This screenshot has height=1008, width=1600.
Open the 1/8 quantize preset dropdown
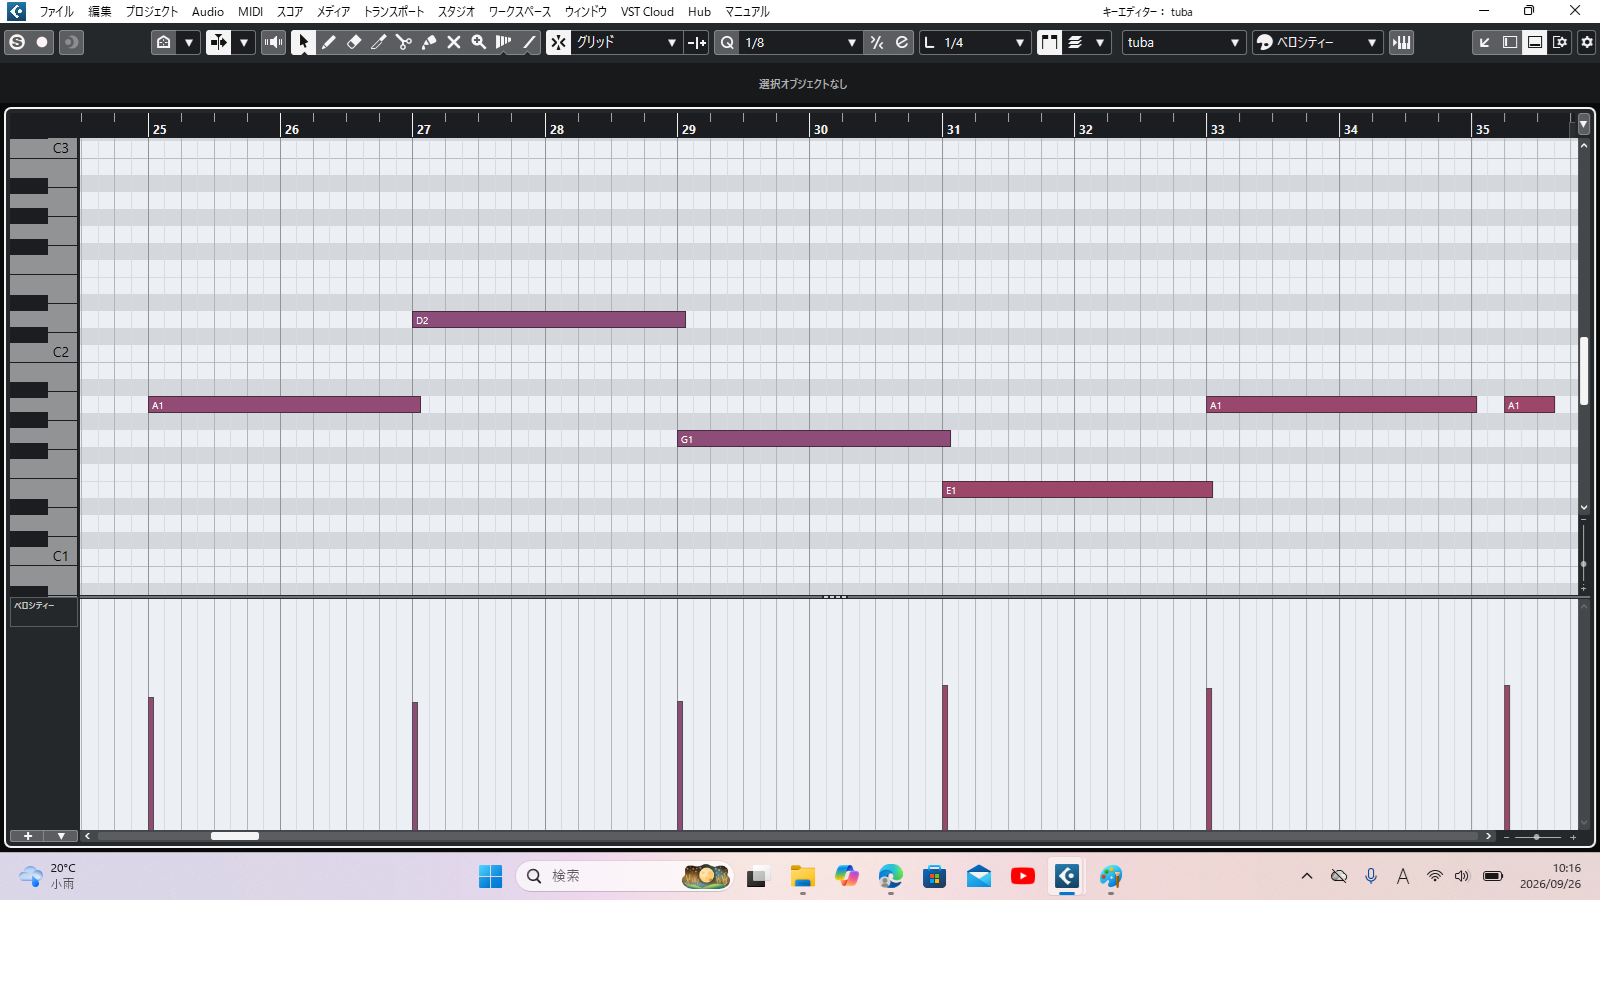point(801,42)
